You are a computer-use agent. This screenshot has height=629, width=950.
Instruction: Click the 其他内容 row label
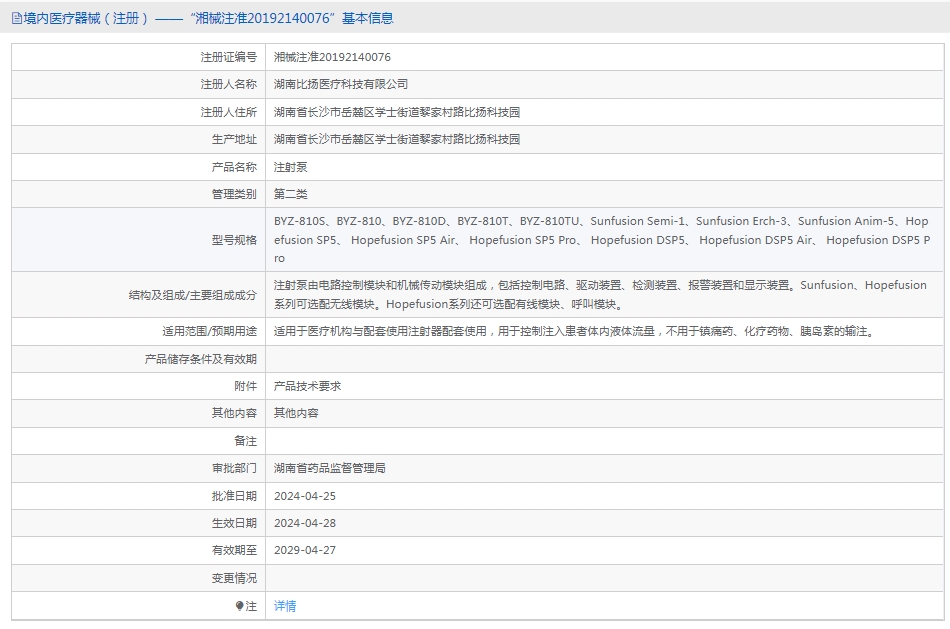[234, 413]
